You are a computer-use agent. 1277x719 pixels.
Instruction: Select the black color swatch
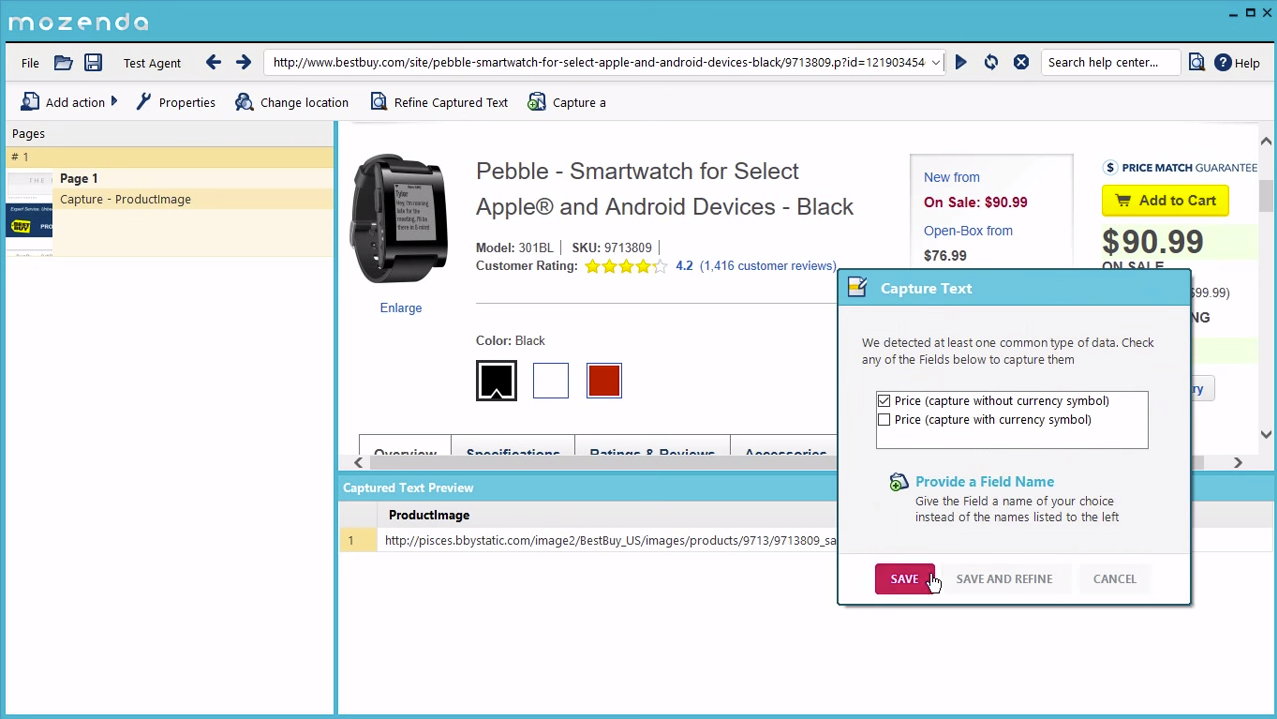496,381
